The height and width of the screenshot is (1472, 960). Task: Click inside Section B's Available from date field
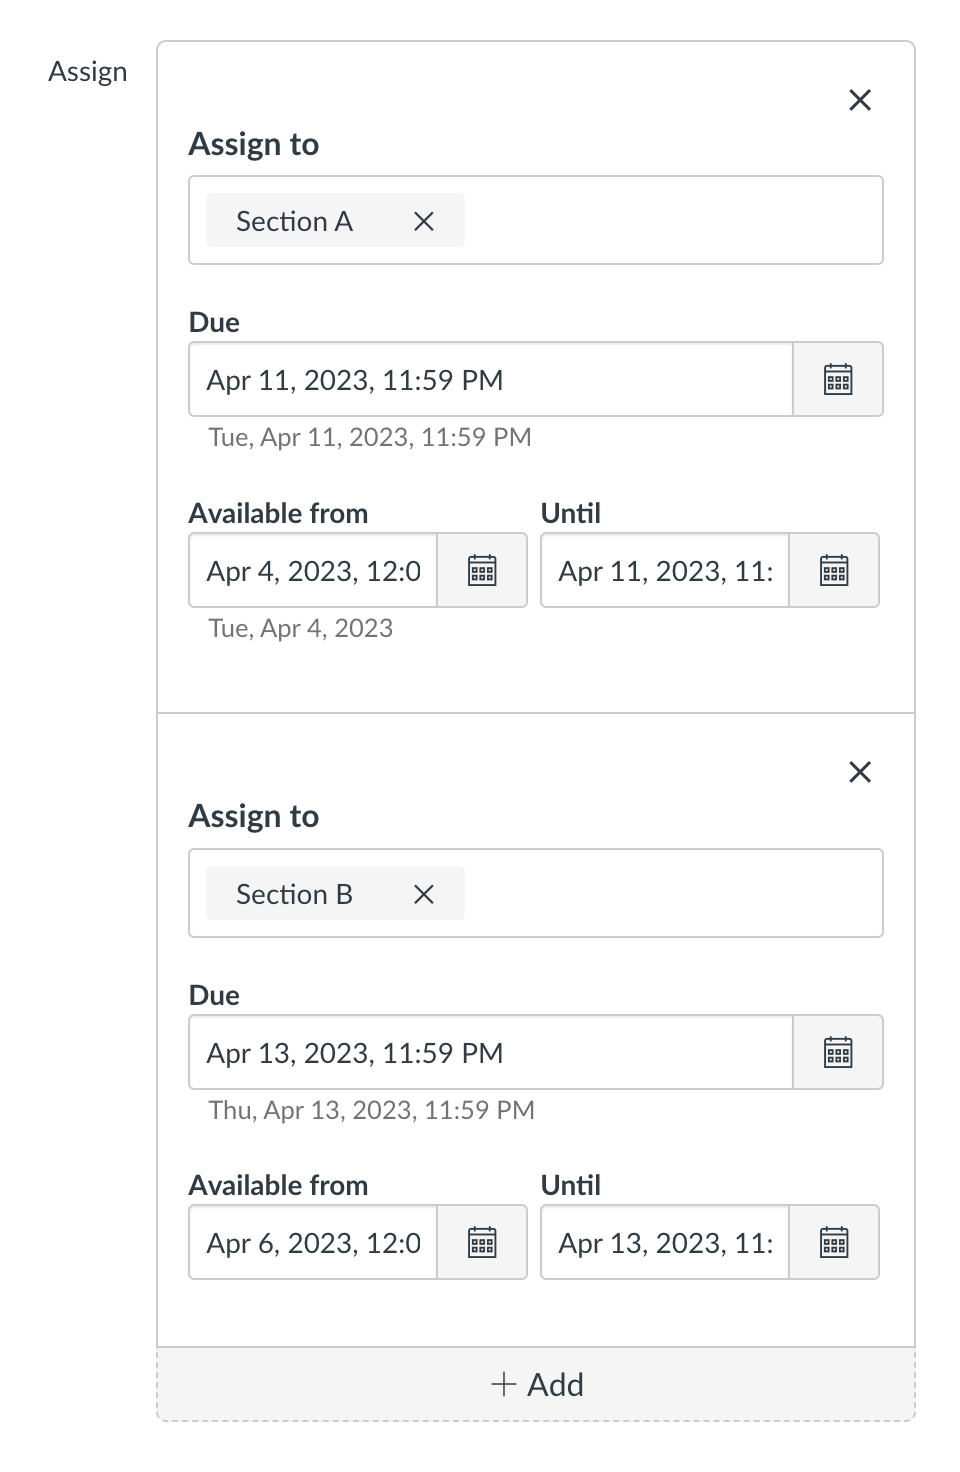tap(310, 1242)
